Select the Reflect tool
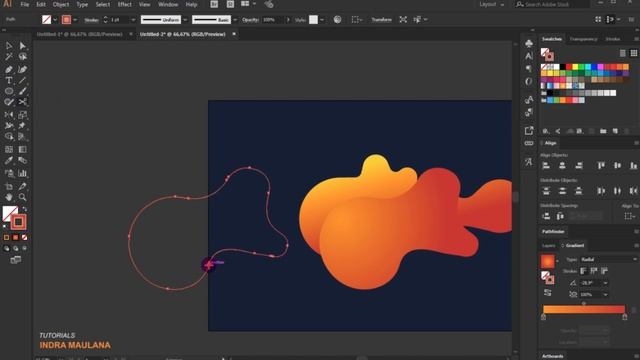Image resolution: width=640 pixels, height=360 pixels. click(9, 115)
